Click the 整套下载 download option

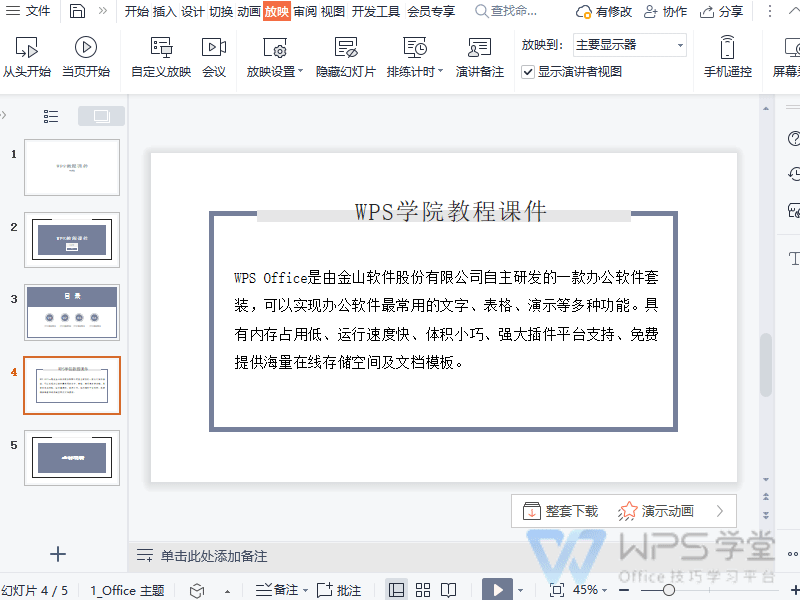pos(560,511)
